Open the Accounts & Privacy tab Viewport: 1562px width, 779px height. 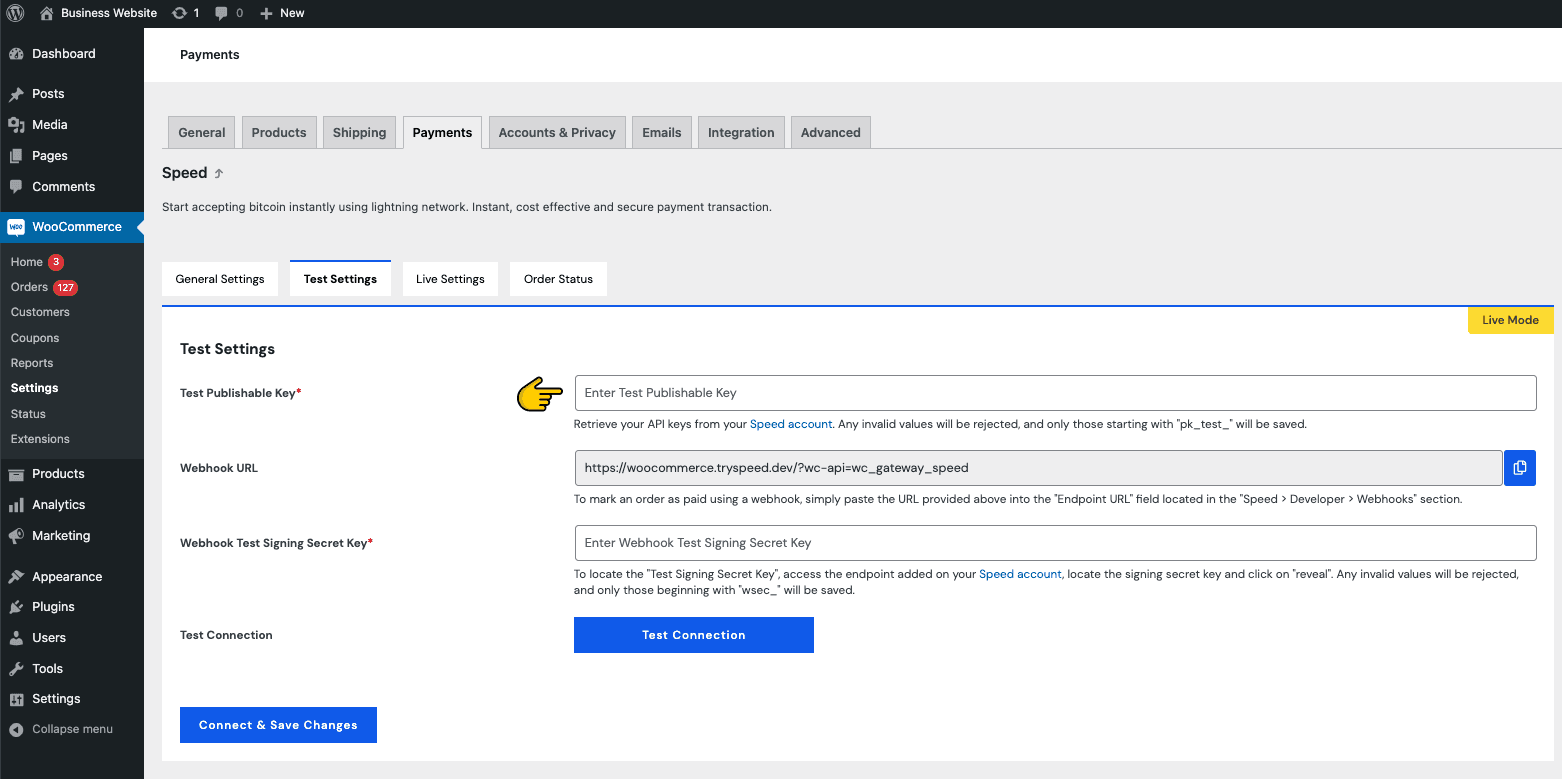(x=557, y=133)
